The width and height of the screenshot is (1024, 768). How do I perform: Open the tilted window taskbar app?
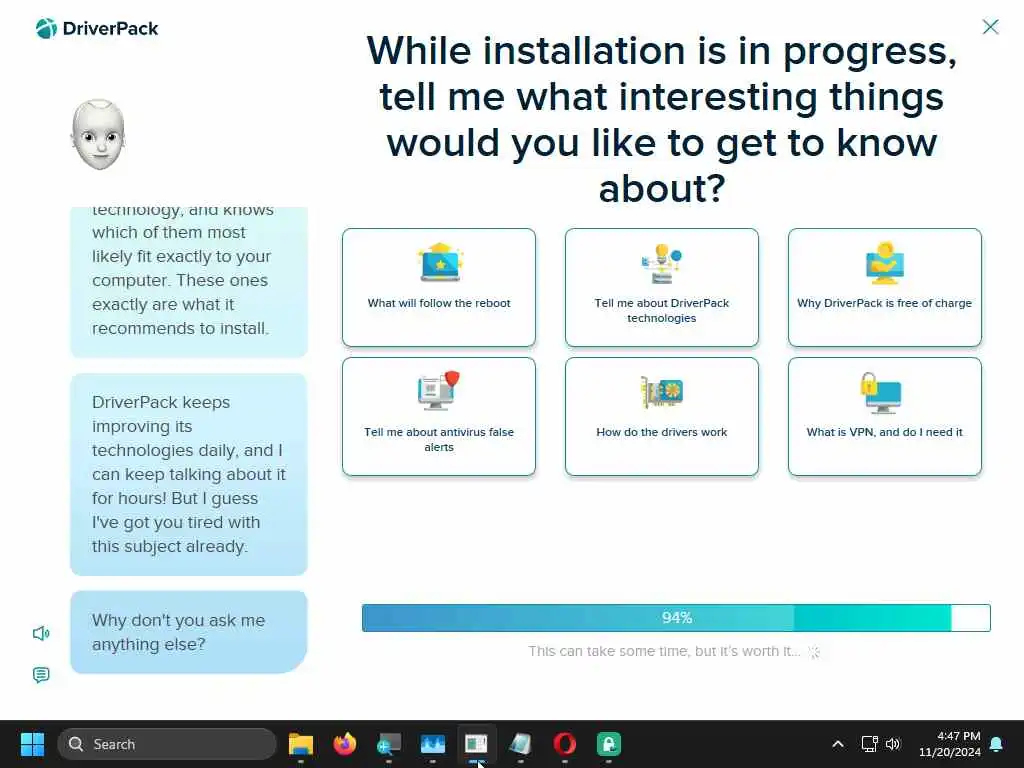pyautogui.click(x=520, y=744)
